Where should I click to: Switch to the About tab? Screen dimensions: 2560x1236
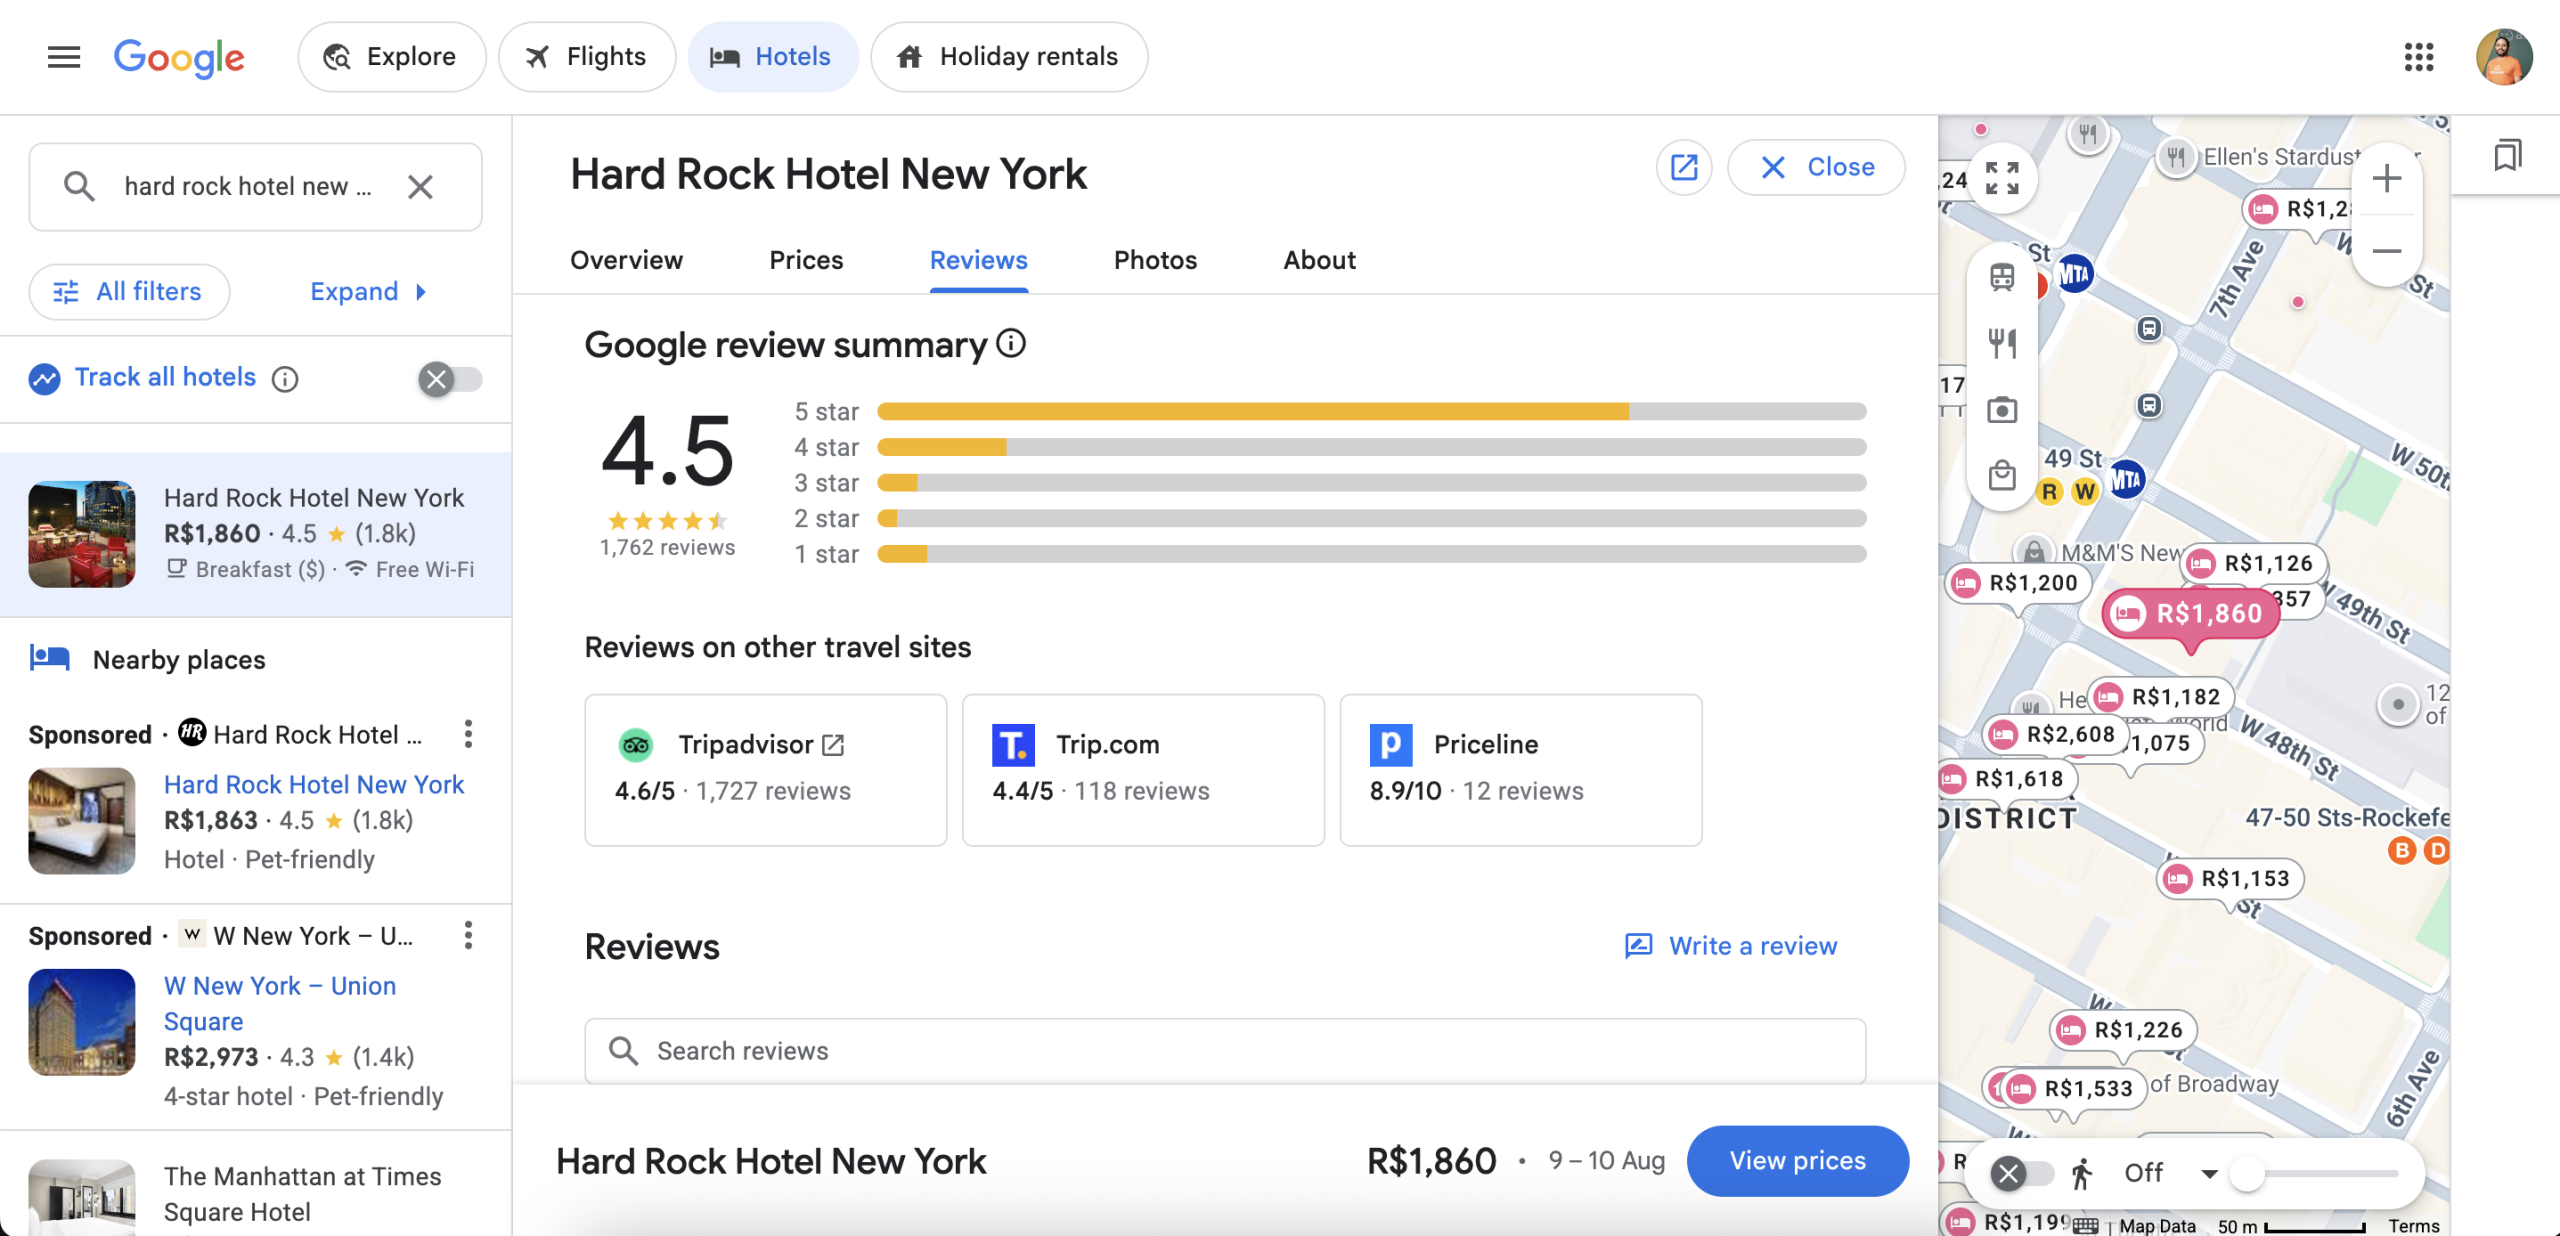[x=1319, y=260]
